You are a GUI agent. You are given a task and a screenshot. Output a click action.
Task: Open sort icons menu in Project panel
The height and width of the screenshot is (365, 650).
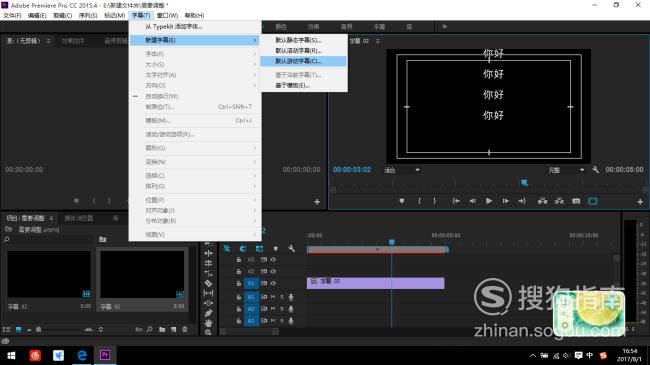(100, 330)
